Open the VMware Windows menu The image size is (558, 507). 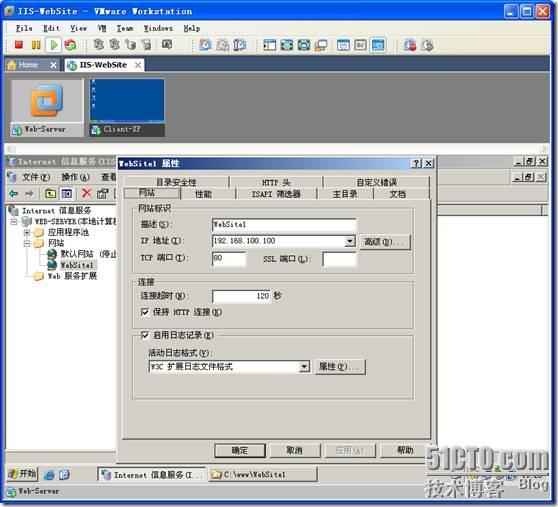158,28
